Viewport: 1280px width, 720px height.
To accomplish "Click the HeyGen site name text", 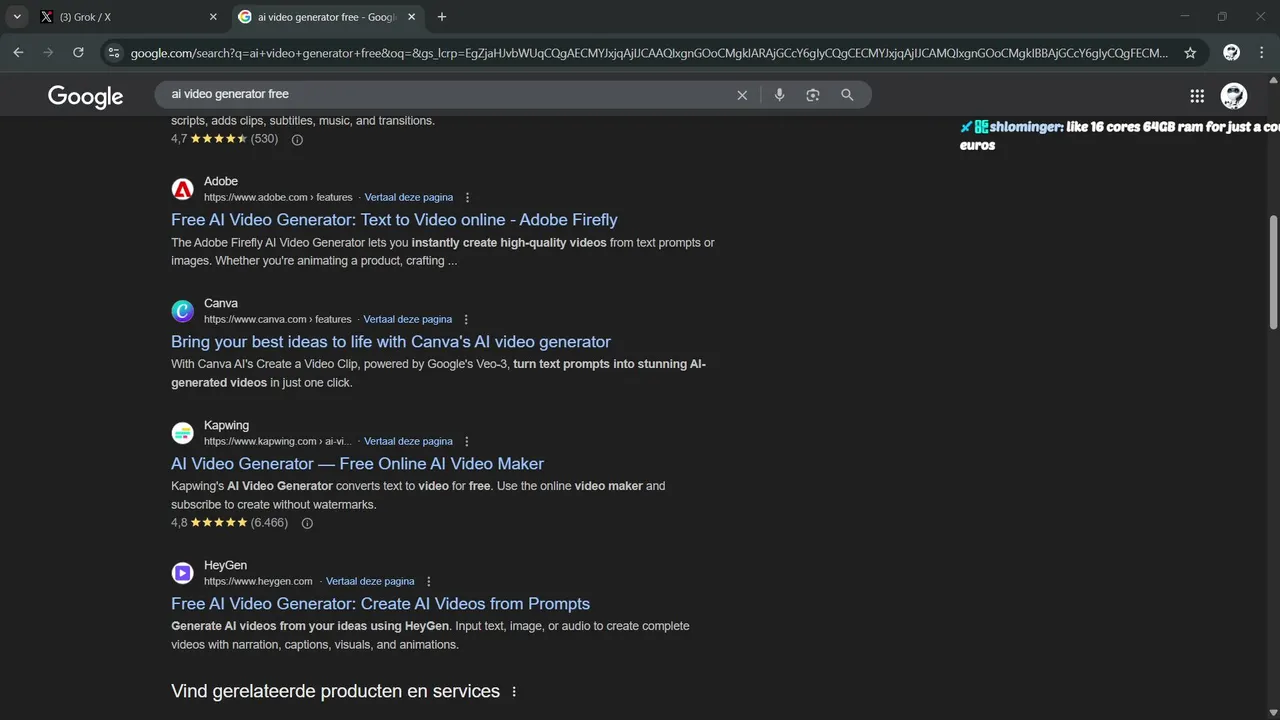I will [x=225, y=566].
